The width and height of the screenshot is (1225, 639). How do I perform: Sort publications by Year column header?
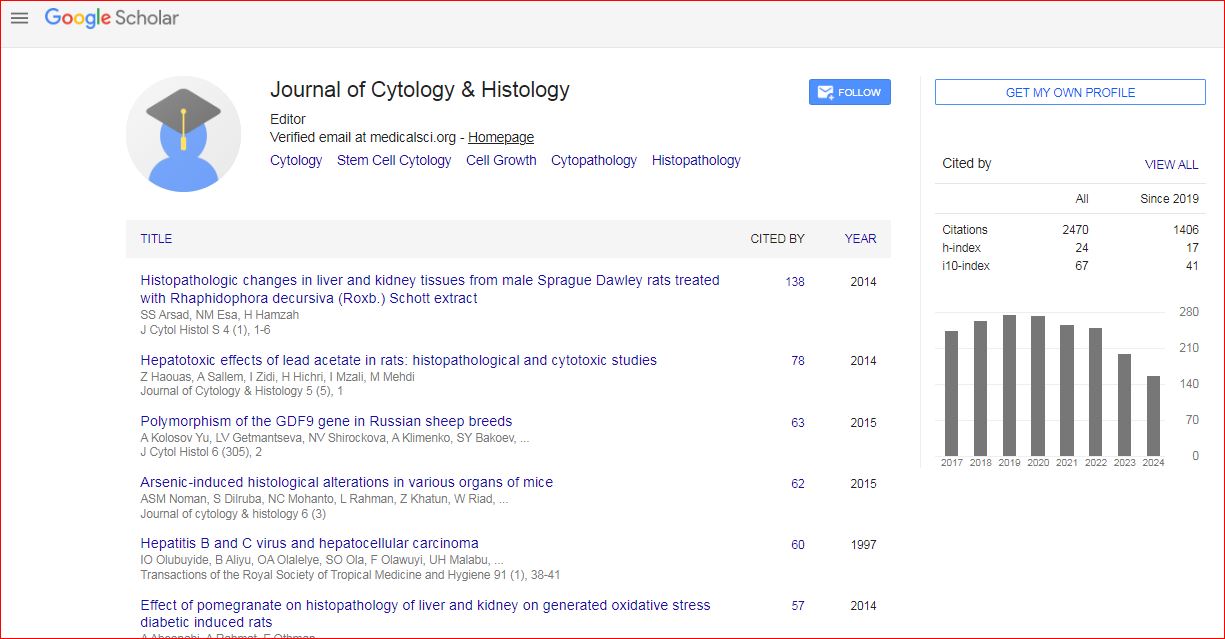[x=860, y=239]
